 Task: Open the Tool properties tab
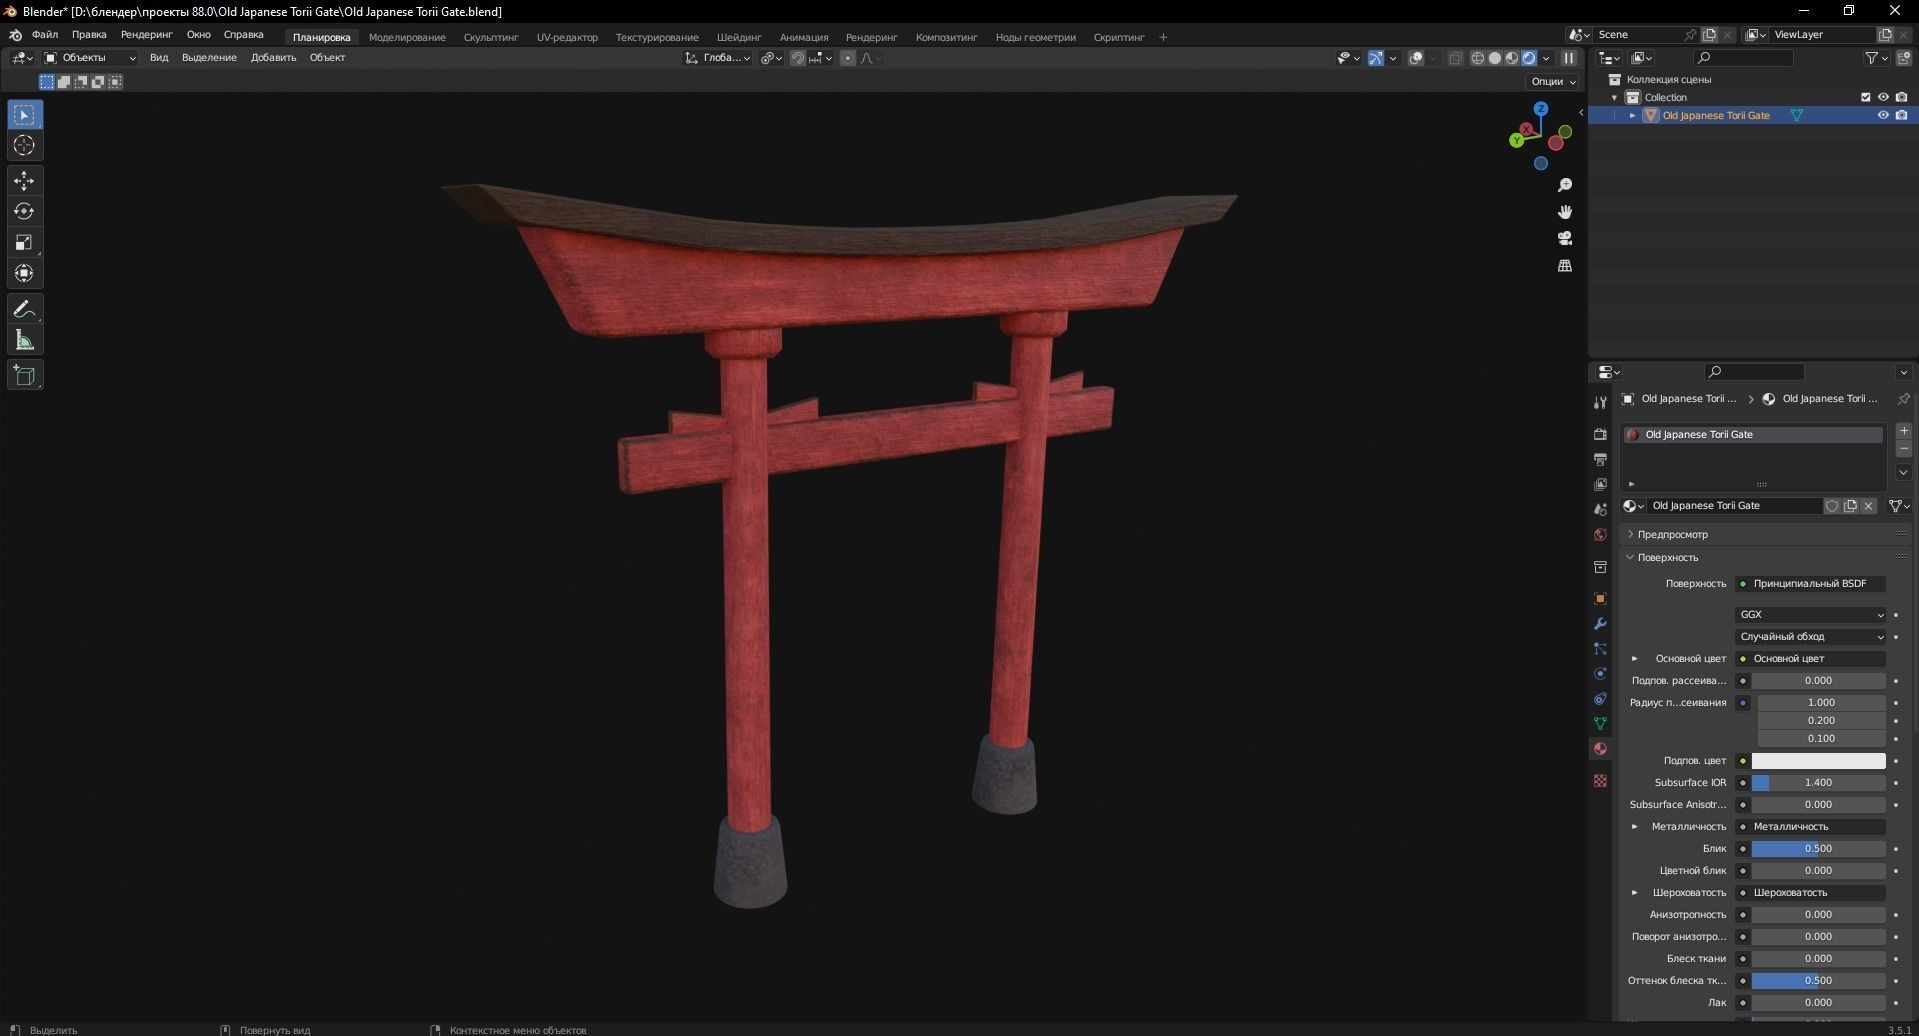(1600, 402)
